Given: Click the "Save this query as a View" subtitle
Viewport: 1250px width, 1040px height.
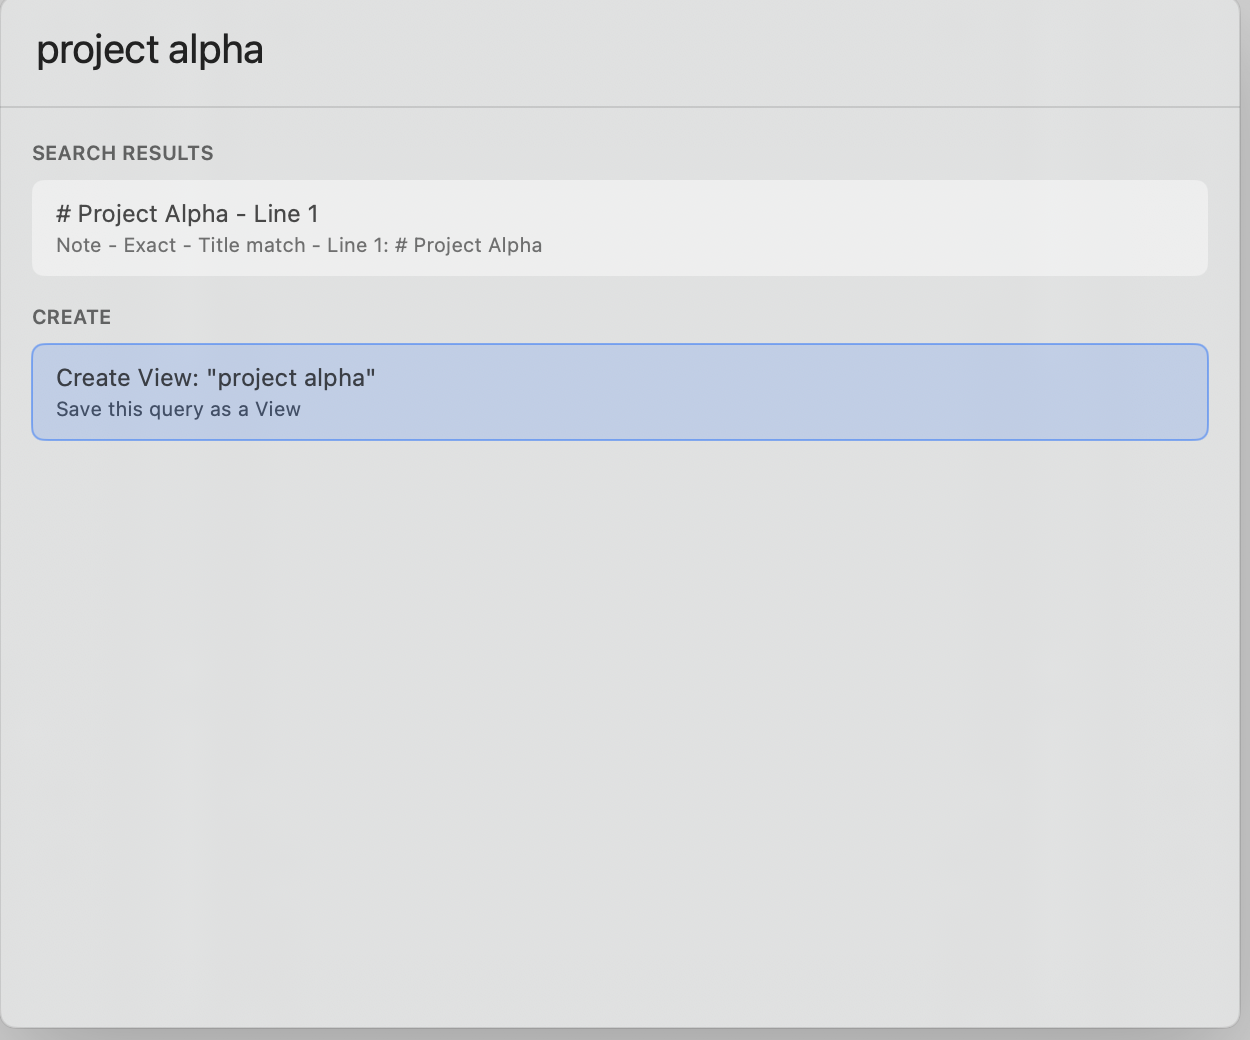Looking at the screenshot, I should [178, 410].
